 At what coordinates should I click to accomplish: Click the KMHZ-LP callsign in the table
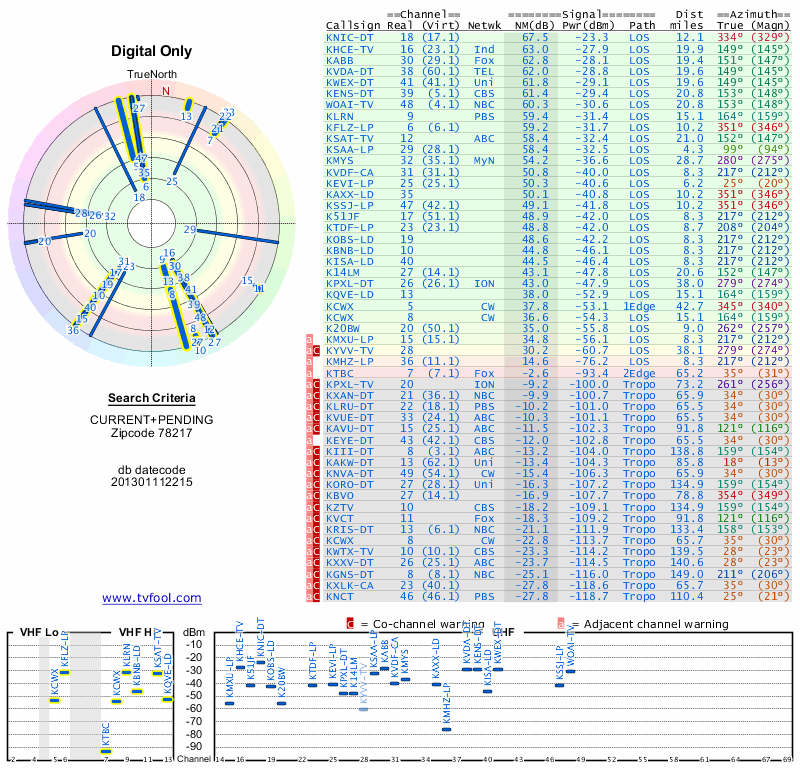tap(349, 361)
